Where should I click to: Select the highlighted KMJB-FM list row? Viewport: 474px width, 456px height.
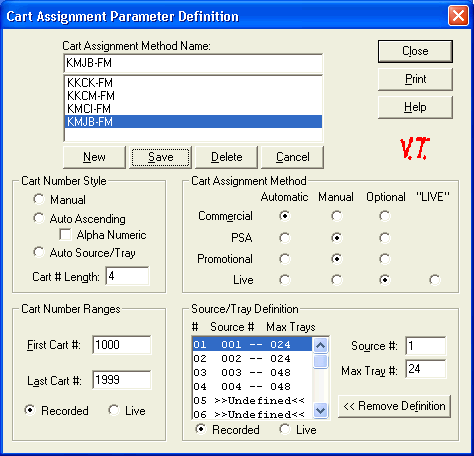tap(193, 122)
